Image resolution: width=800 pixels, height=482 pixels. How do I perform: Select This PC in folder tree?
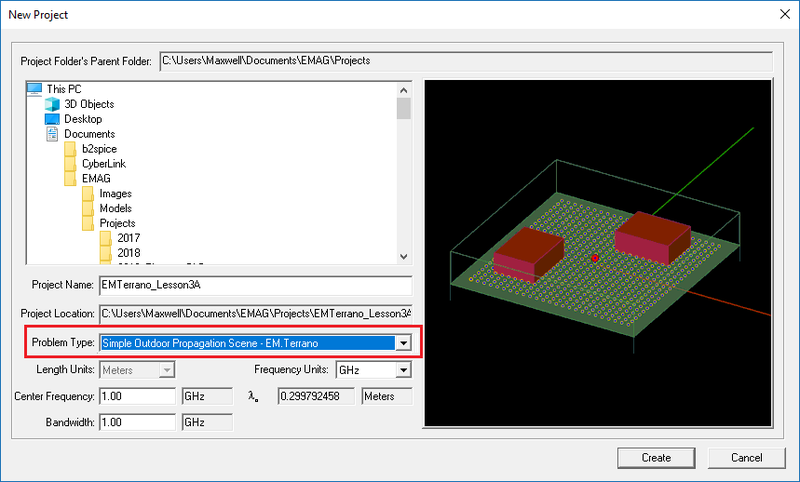(64, 89)
